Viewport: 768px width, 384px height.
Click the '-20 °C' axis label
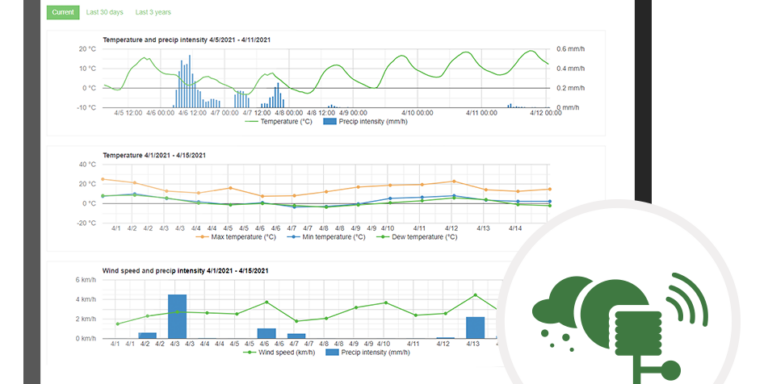tap(86, 223)
